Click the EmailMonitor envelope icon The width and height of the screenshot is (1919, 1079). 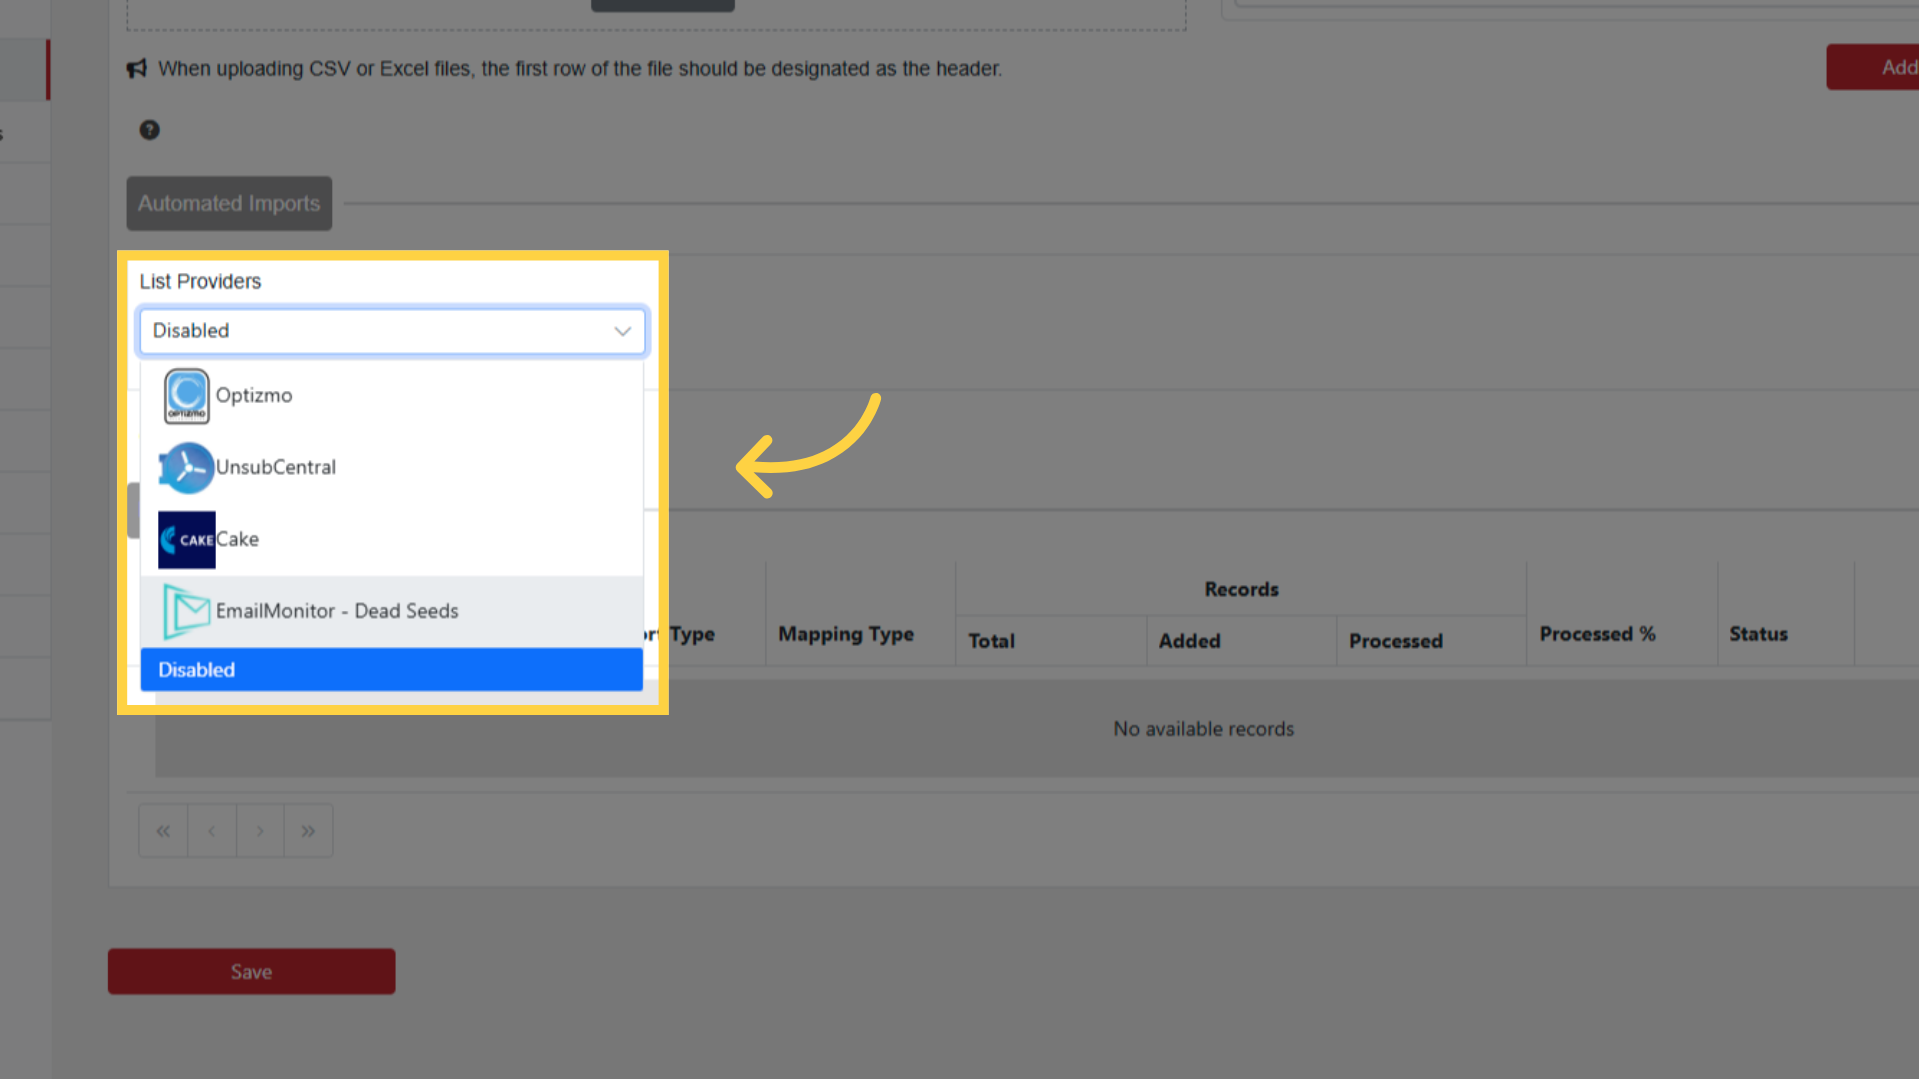[186, 611]
